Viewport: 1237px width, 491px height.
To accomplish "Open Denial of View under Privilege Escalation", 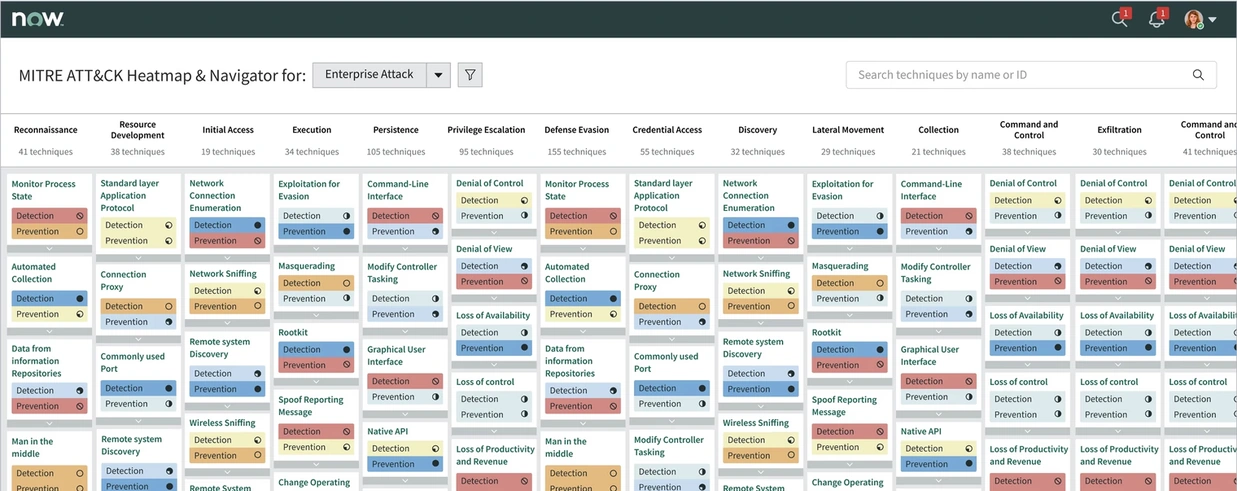I will 484,249.
